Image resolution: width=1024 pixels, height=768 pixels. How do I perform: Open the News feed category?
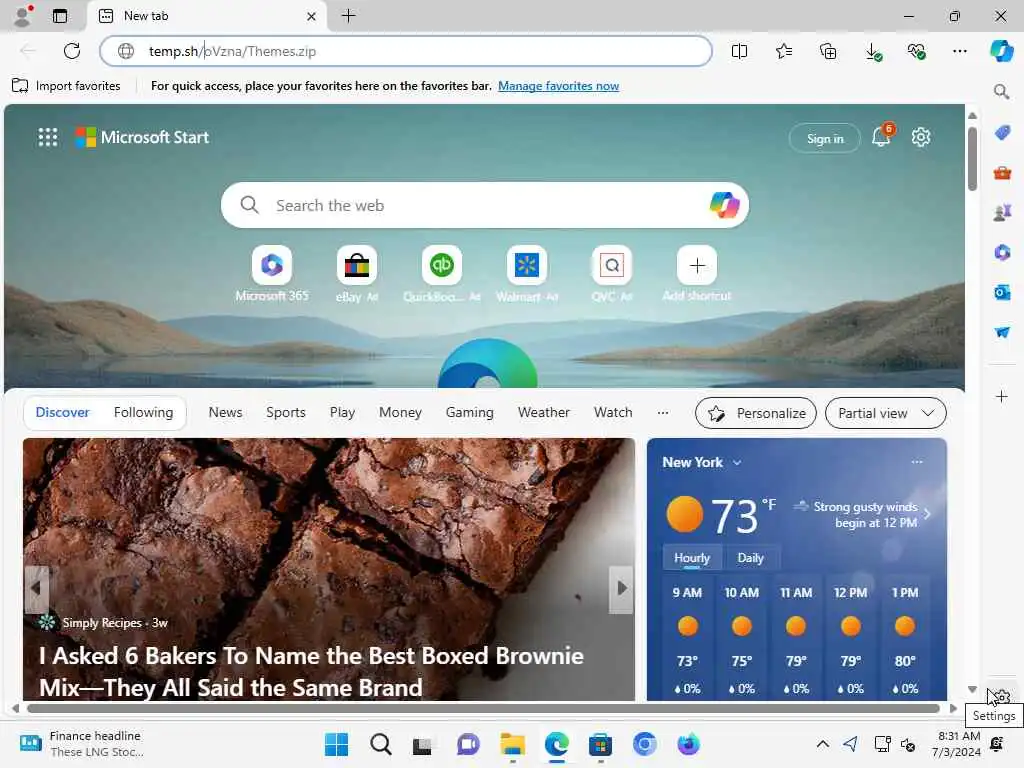point(225,413)
